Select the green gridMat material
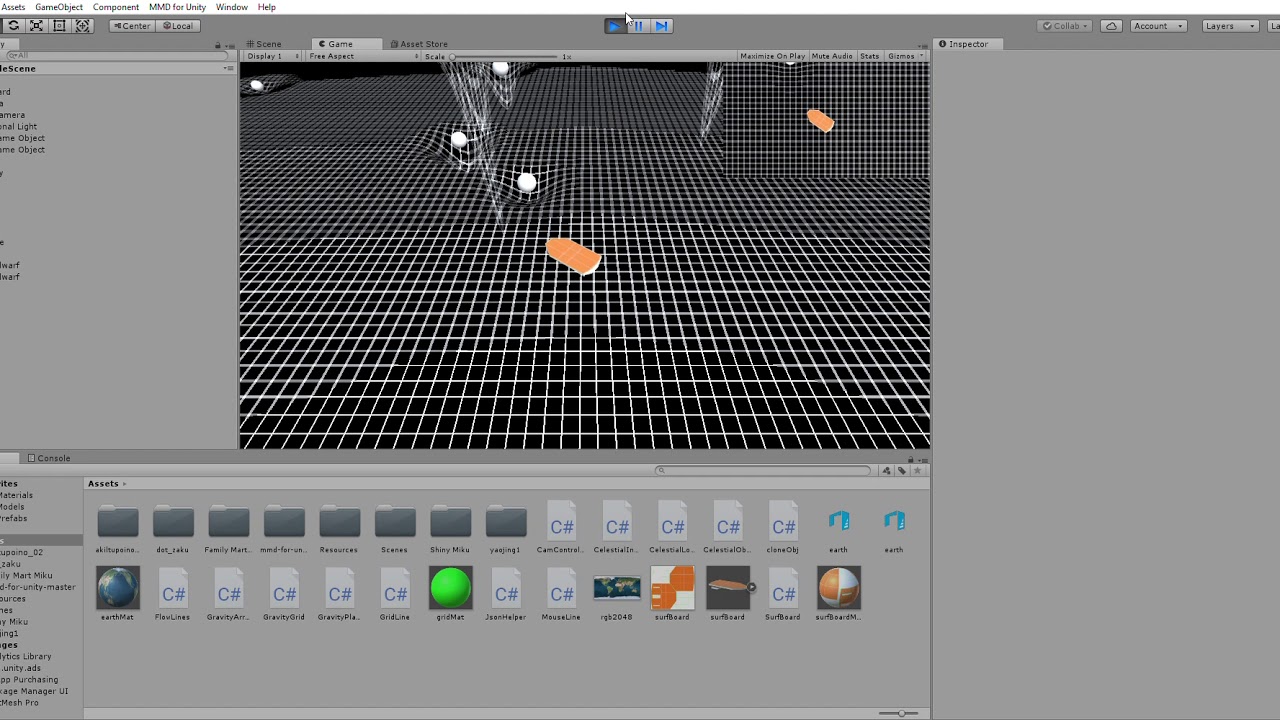1280x720 pixels. [450, 594]
